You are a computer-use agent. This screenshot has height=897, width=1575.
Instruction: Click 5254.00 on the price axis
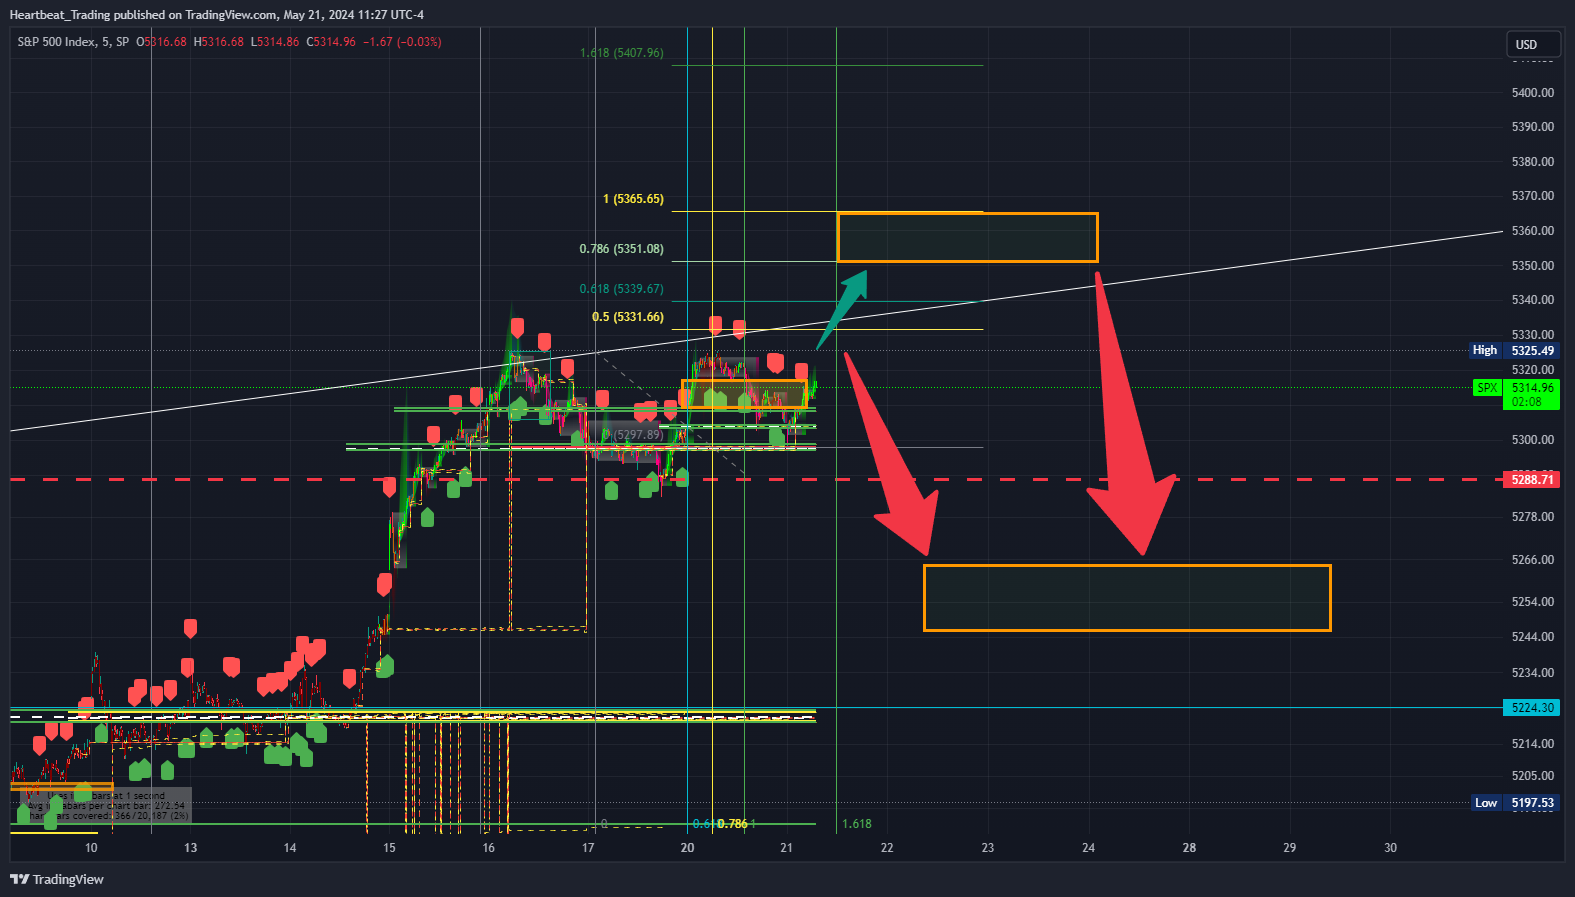coord(1533,602)
